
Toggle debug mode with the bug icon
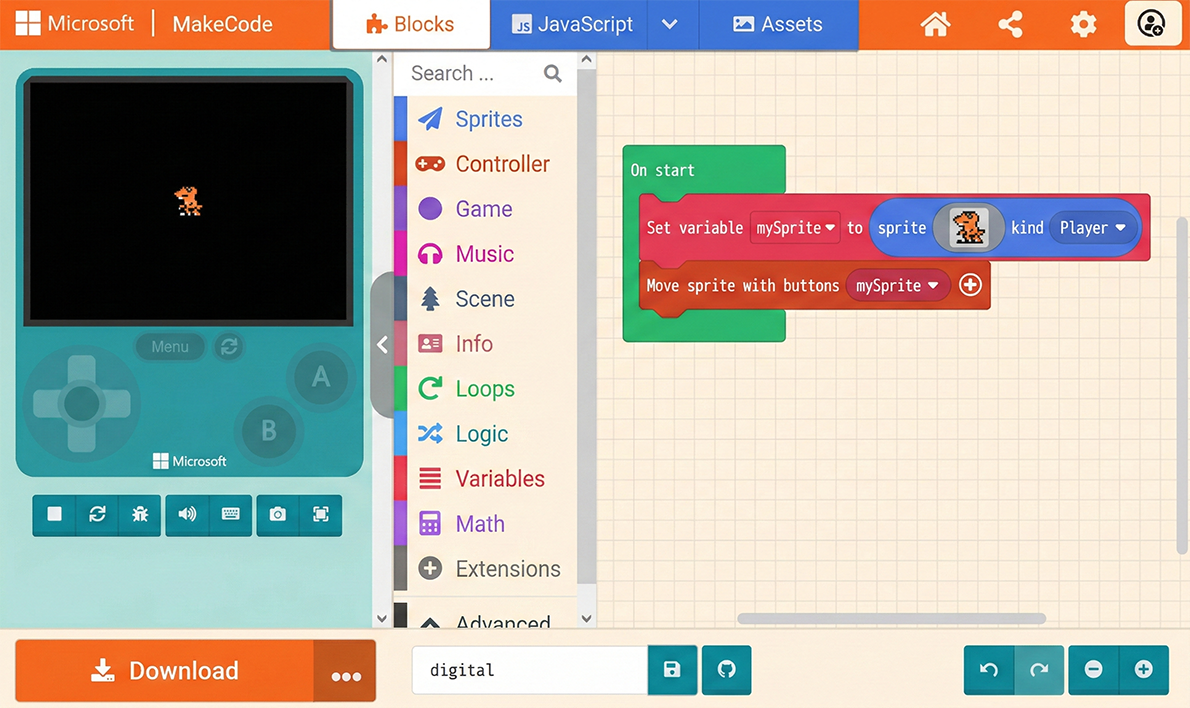tap(140, 514)
